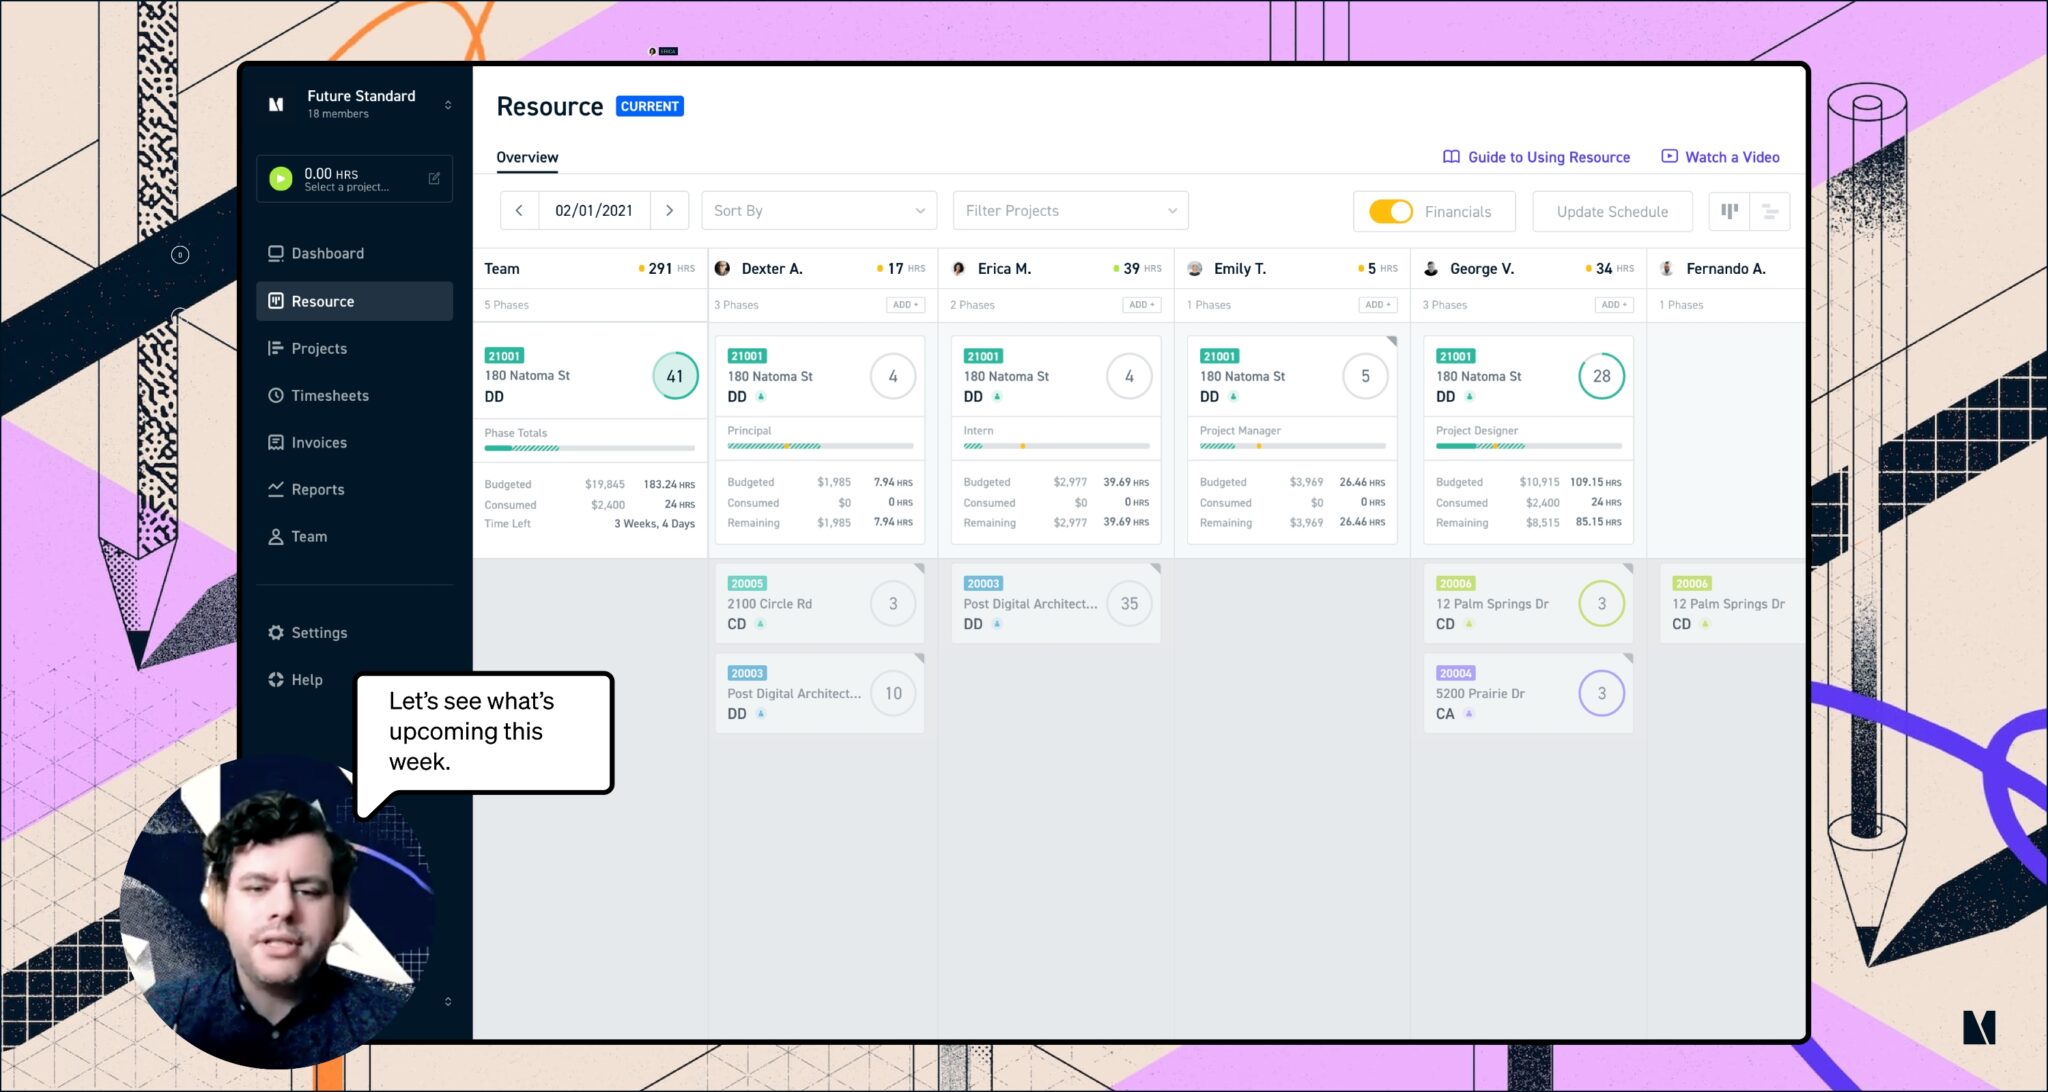The height and width of the screenshot is (1092, 2048).
Task: Start the green timer play button
Action: (281, 179)
